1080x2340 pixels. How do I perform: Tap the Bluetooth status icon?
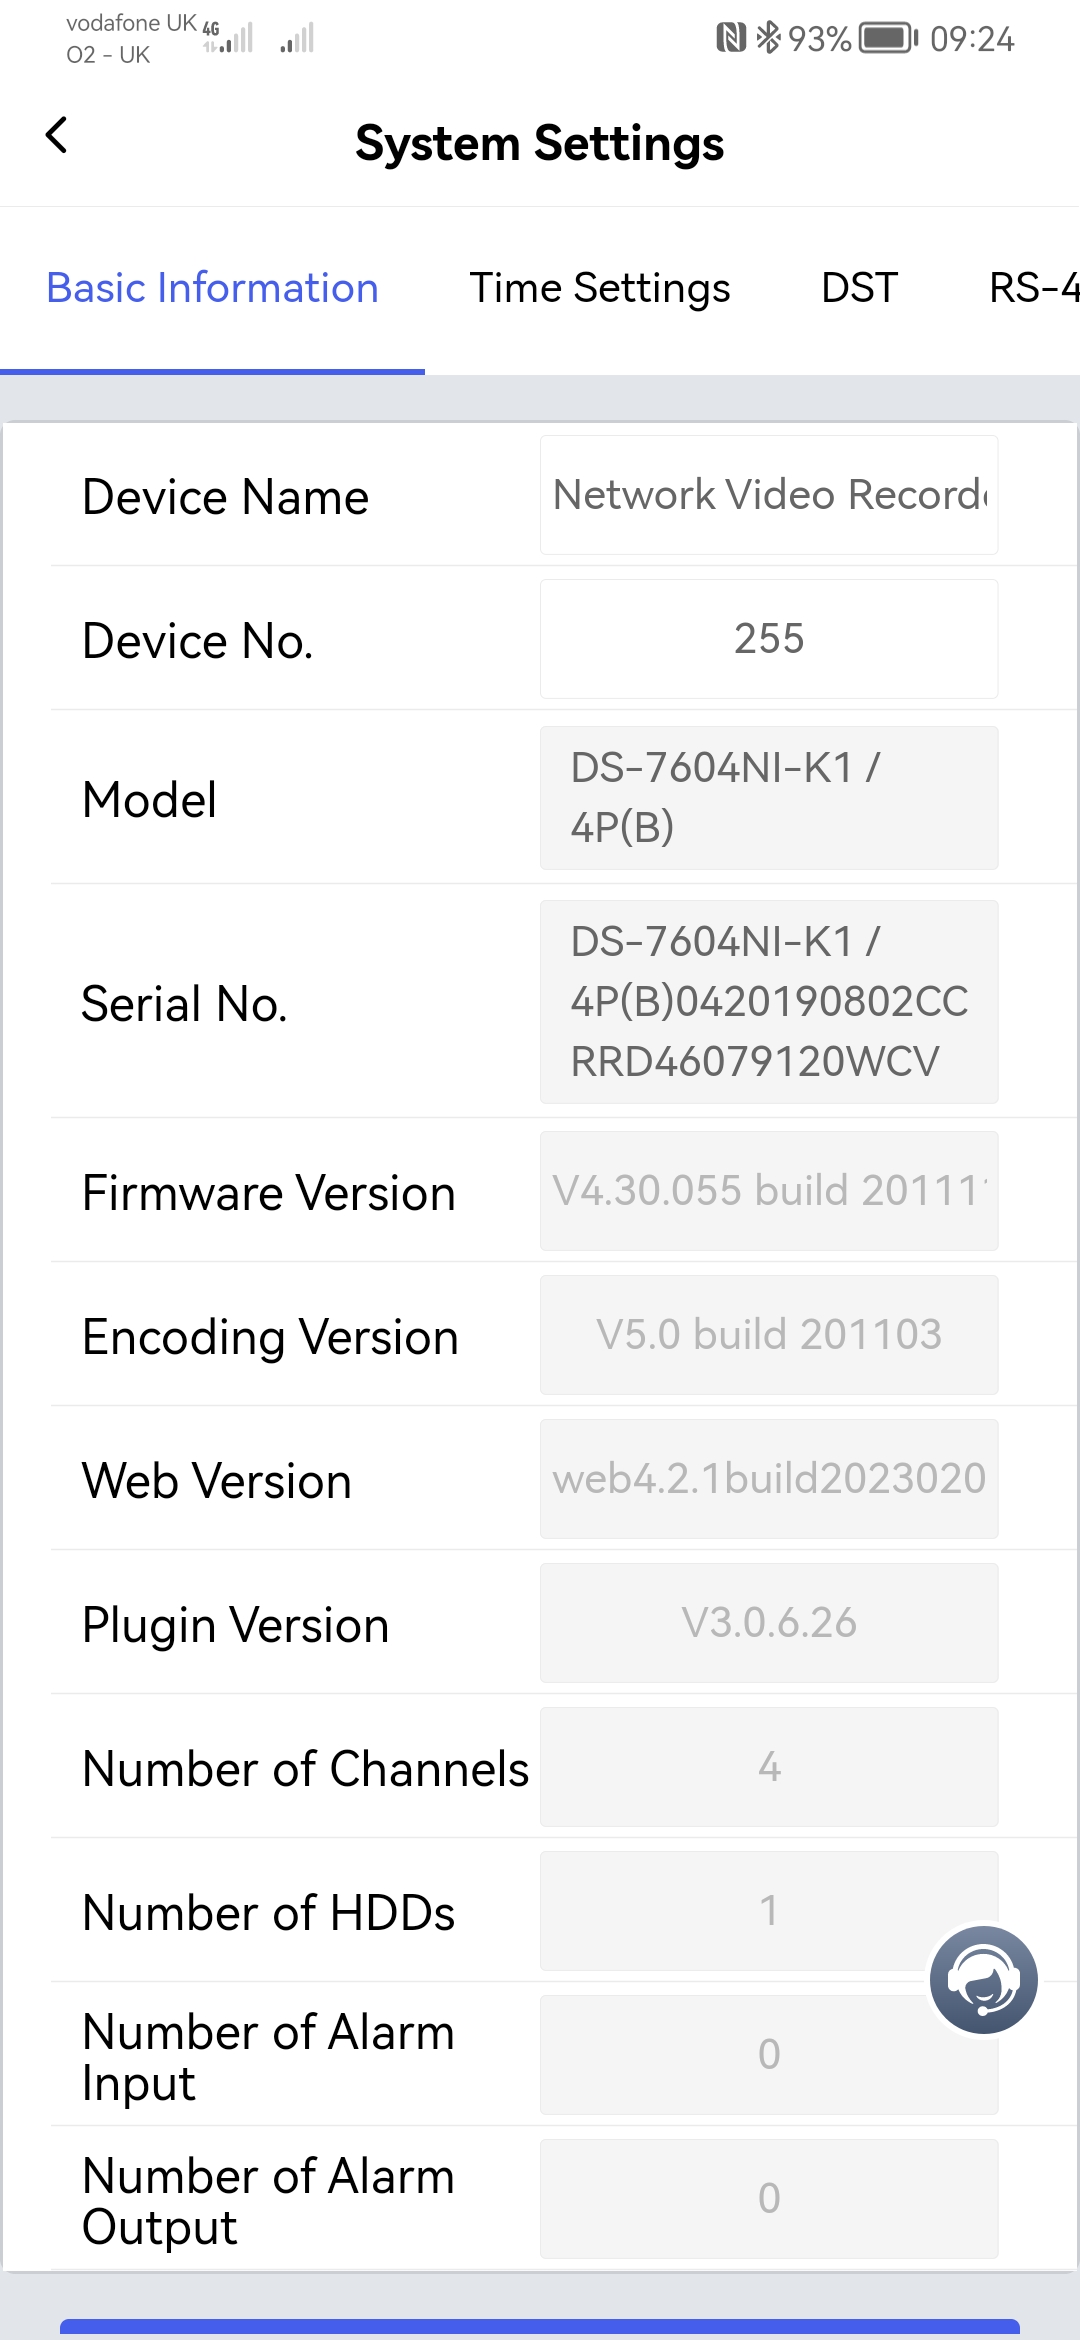click(x=768, y=38)
